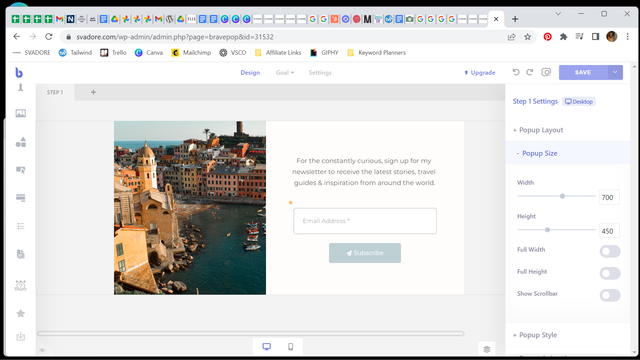Open the Settings tab
Viewport: 640px width, 360px height.
(320, 72)
